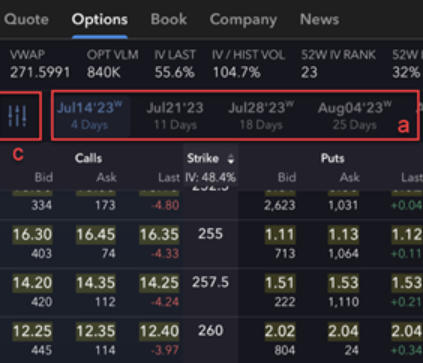Viewport: 423px width, 363px height.
Task: Click the 255 strike call bid 16.30
Action: 32,235
